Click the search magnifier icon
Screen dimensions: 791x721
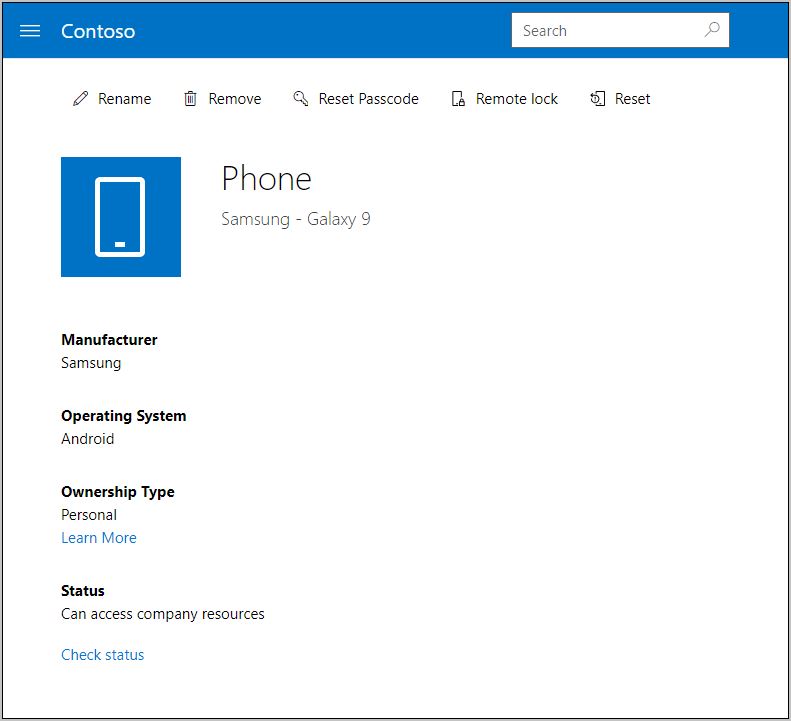pyautogui.click(x=712, y=30)
